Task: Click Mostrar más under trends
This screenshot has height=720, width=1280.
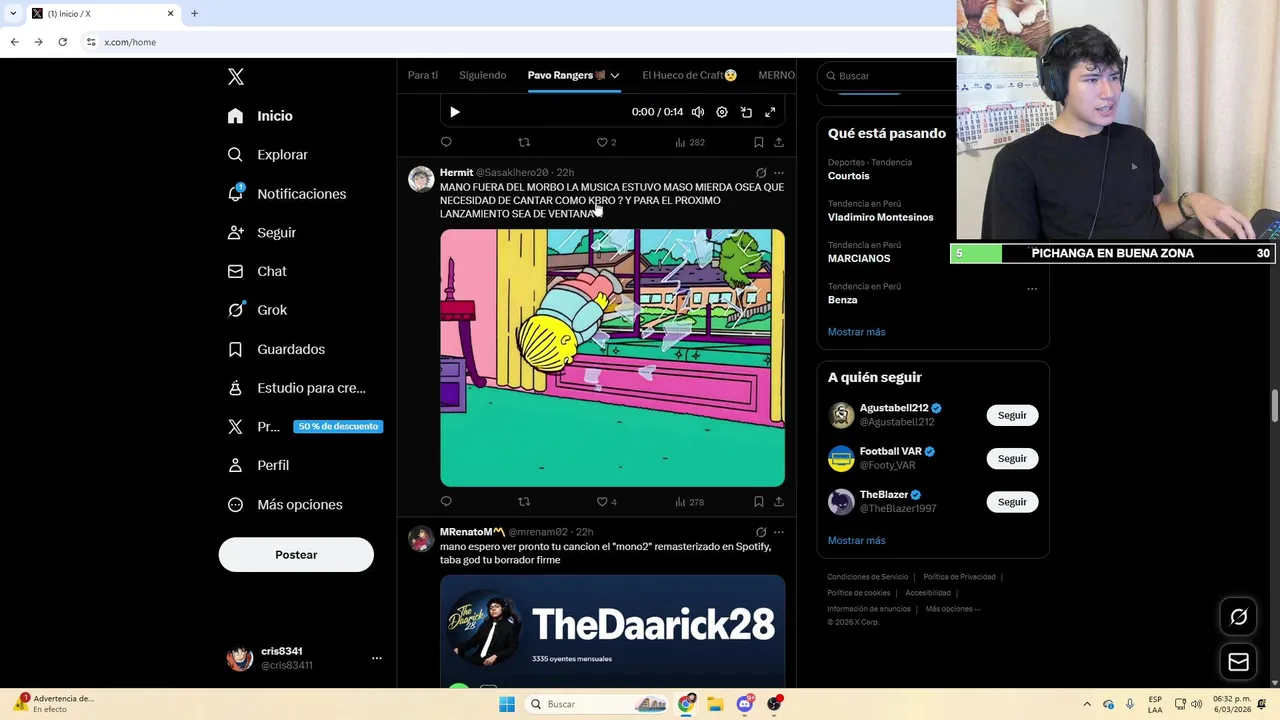Action: click(x=856, y=332)
